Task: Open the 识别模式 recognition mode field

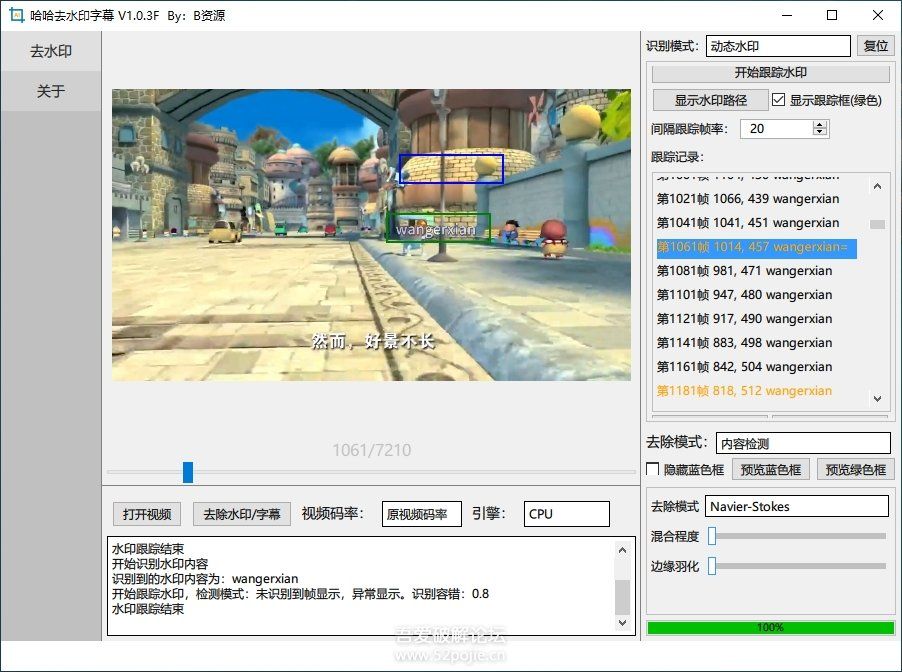Action: pos(778,45)
